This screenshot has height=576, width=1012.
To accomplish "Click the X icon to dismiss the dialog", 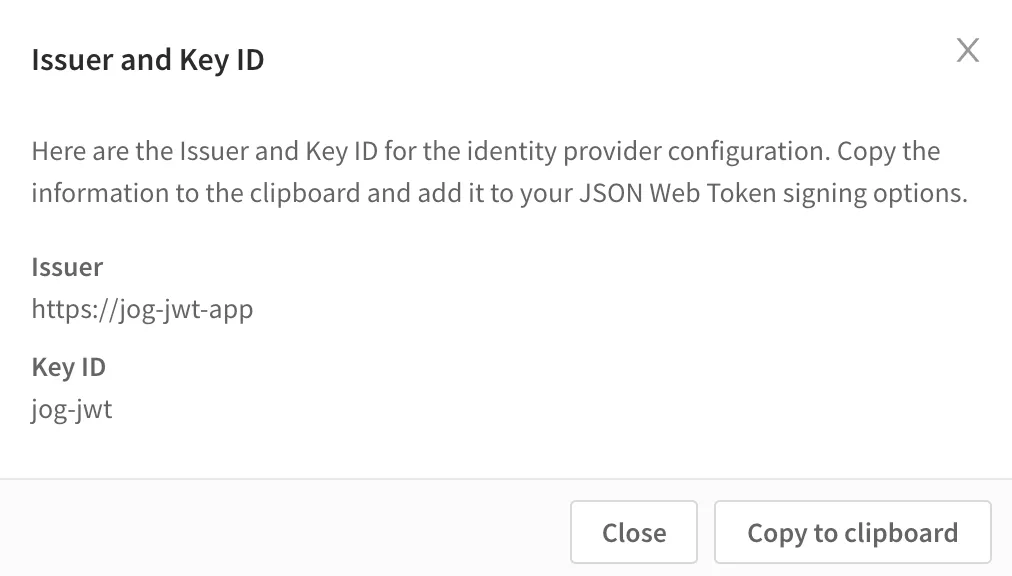I will coord(967,50).
